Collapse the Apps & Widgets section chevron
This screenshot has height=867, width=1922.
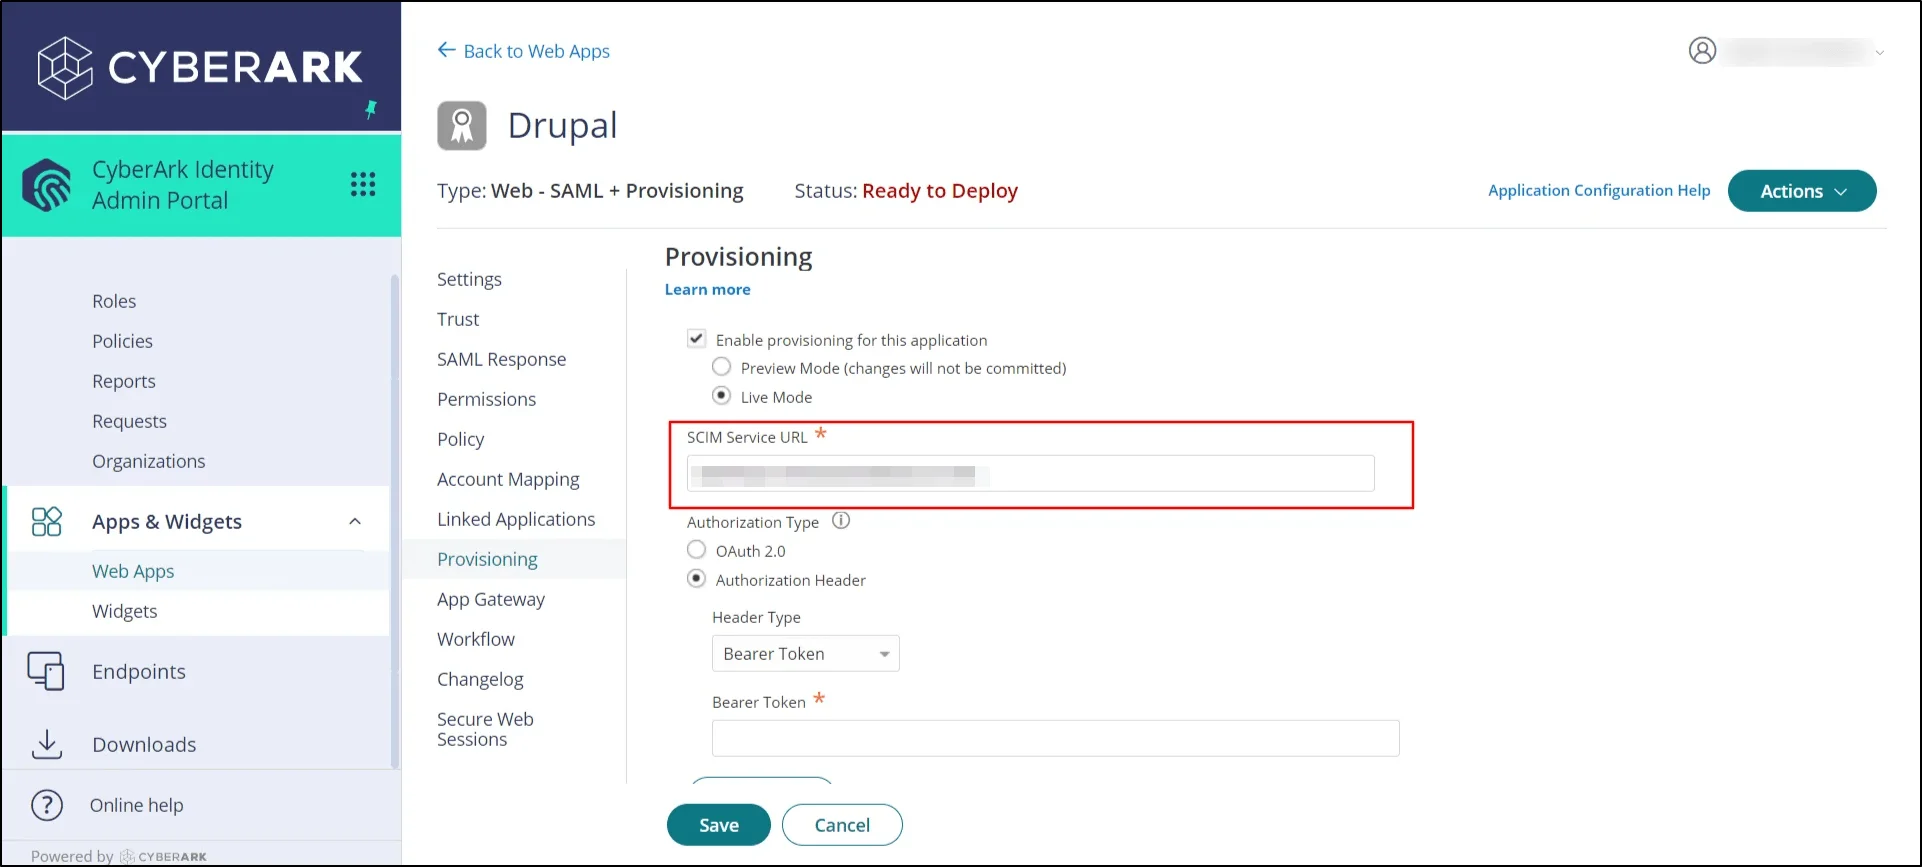point(355,521)
